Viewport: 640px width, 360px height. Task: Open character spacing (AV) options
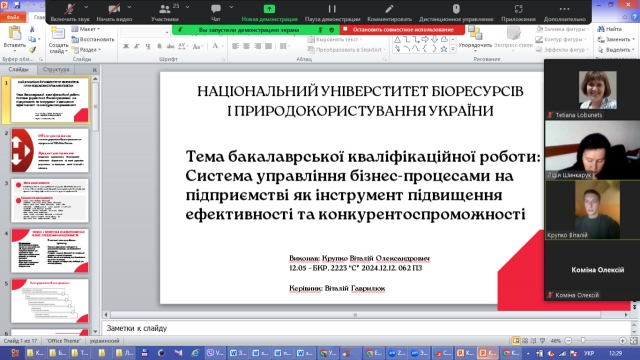point(182,47)
